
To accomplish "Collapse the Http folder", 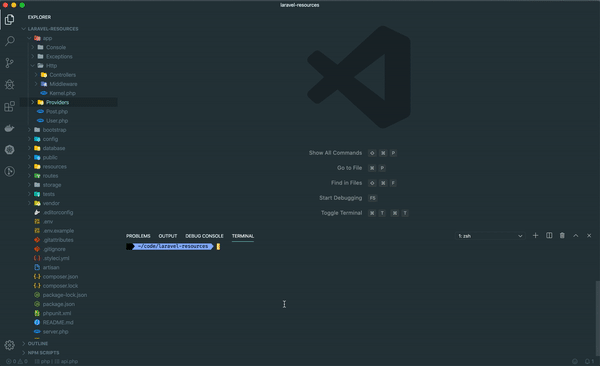I will click(x=51, y=65).
